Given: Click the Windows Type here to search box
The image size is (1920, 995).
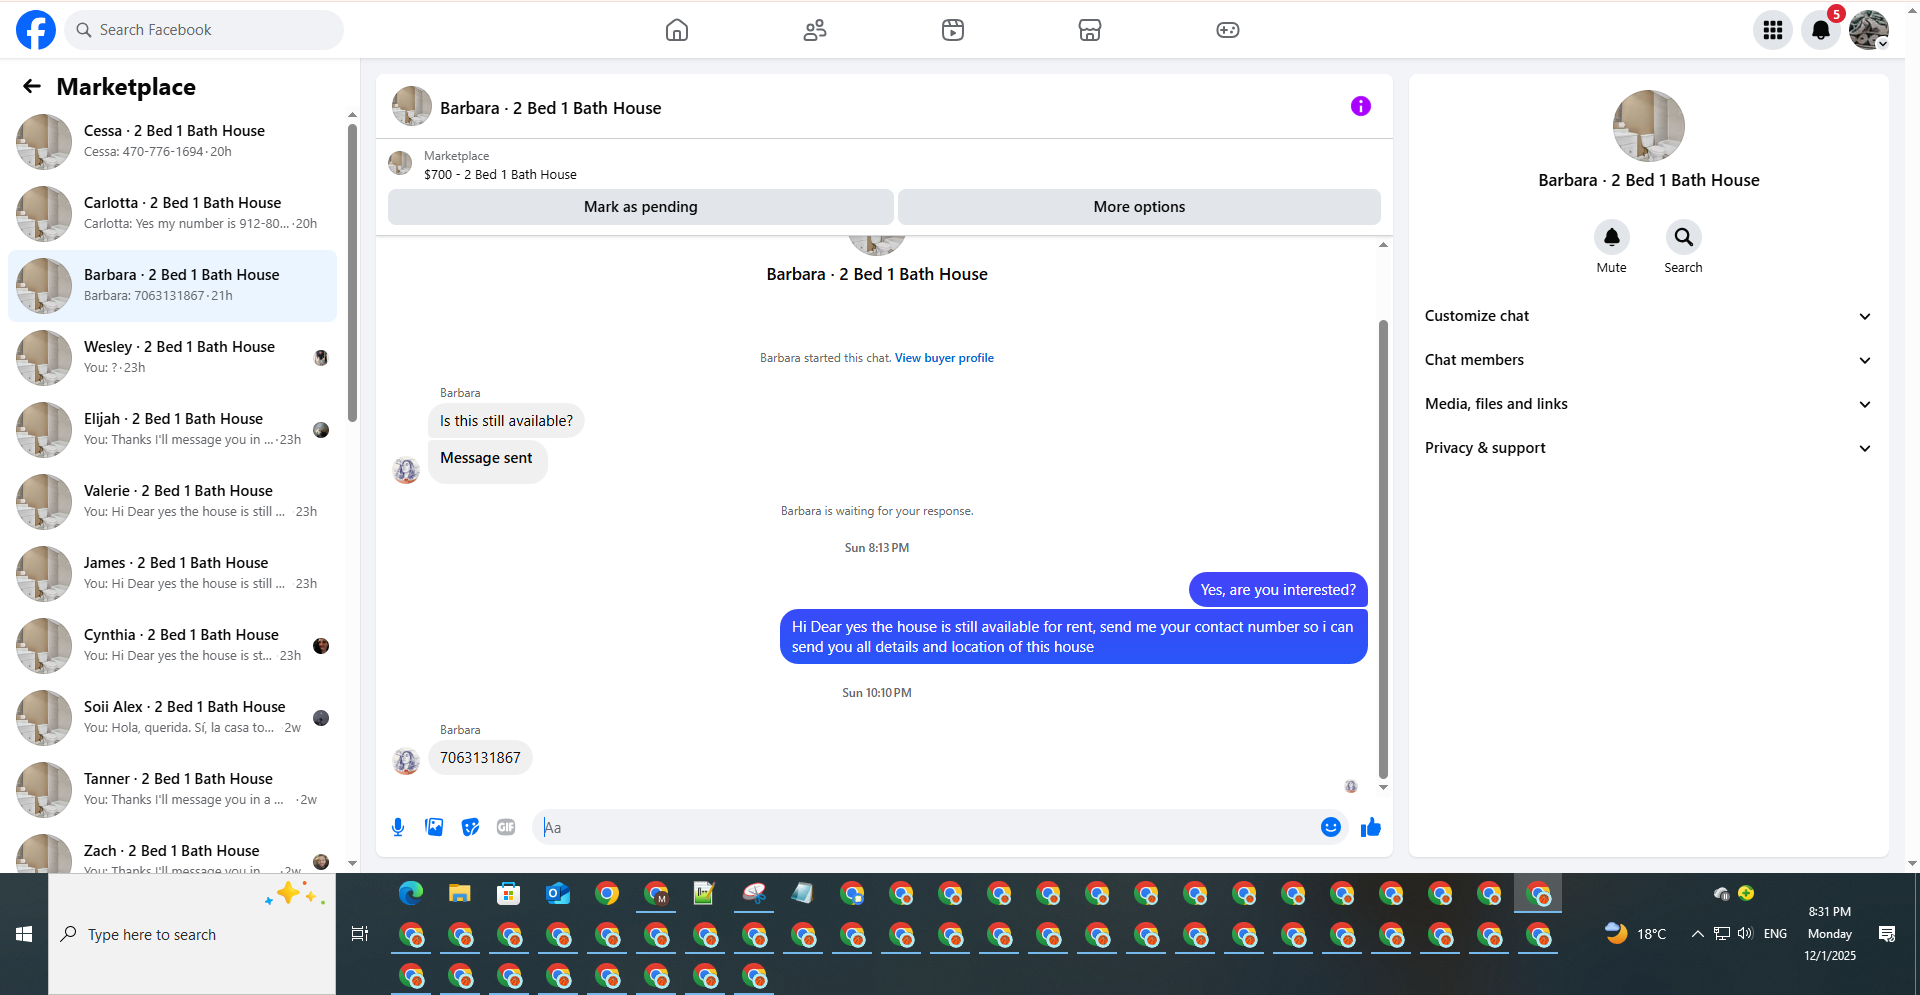Looking at the screenshot, I should (192, 934).
